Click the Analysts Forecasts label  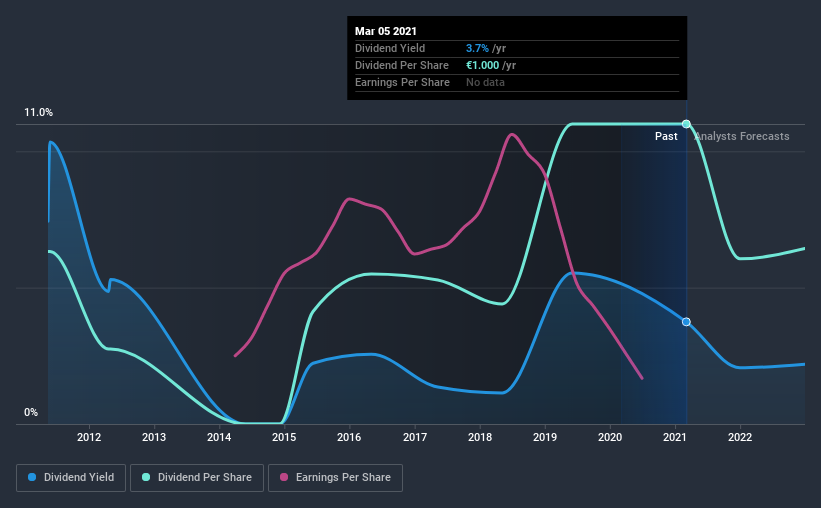pos(741,136)
